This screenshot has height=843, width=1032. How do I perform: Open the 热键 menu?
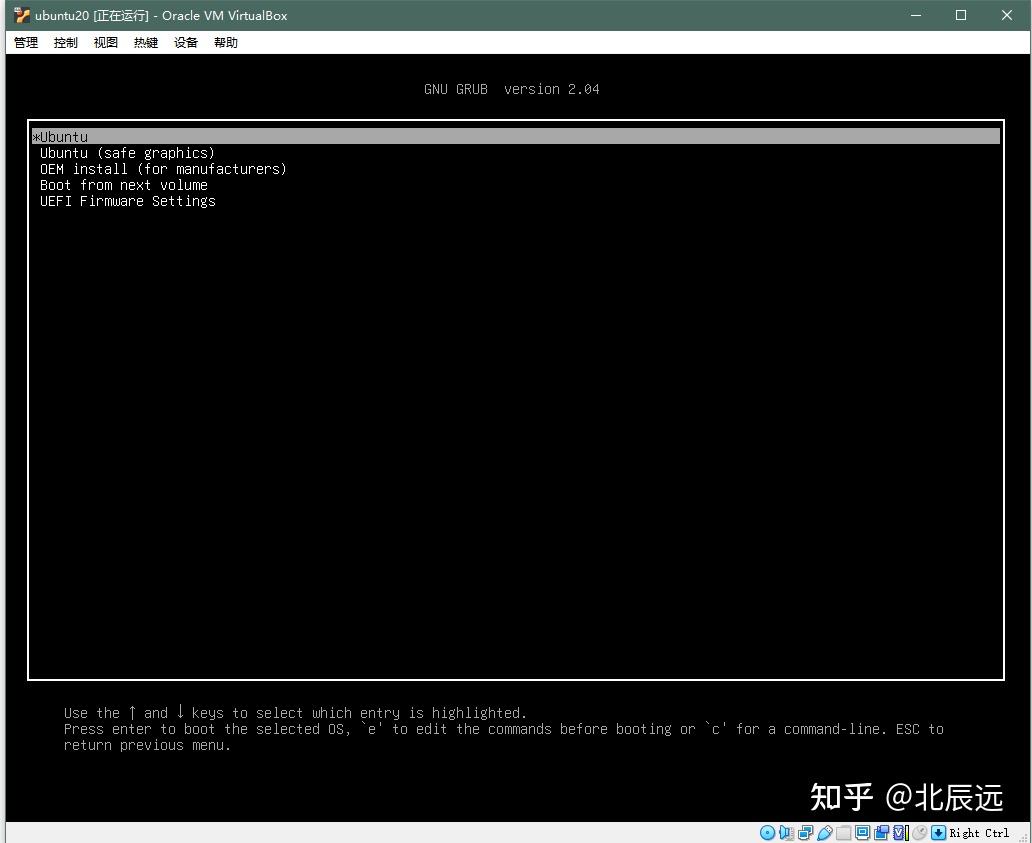[x=146, y=43]
